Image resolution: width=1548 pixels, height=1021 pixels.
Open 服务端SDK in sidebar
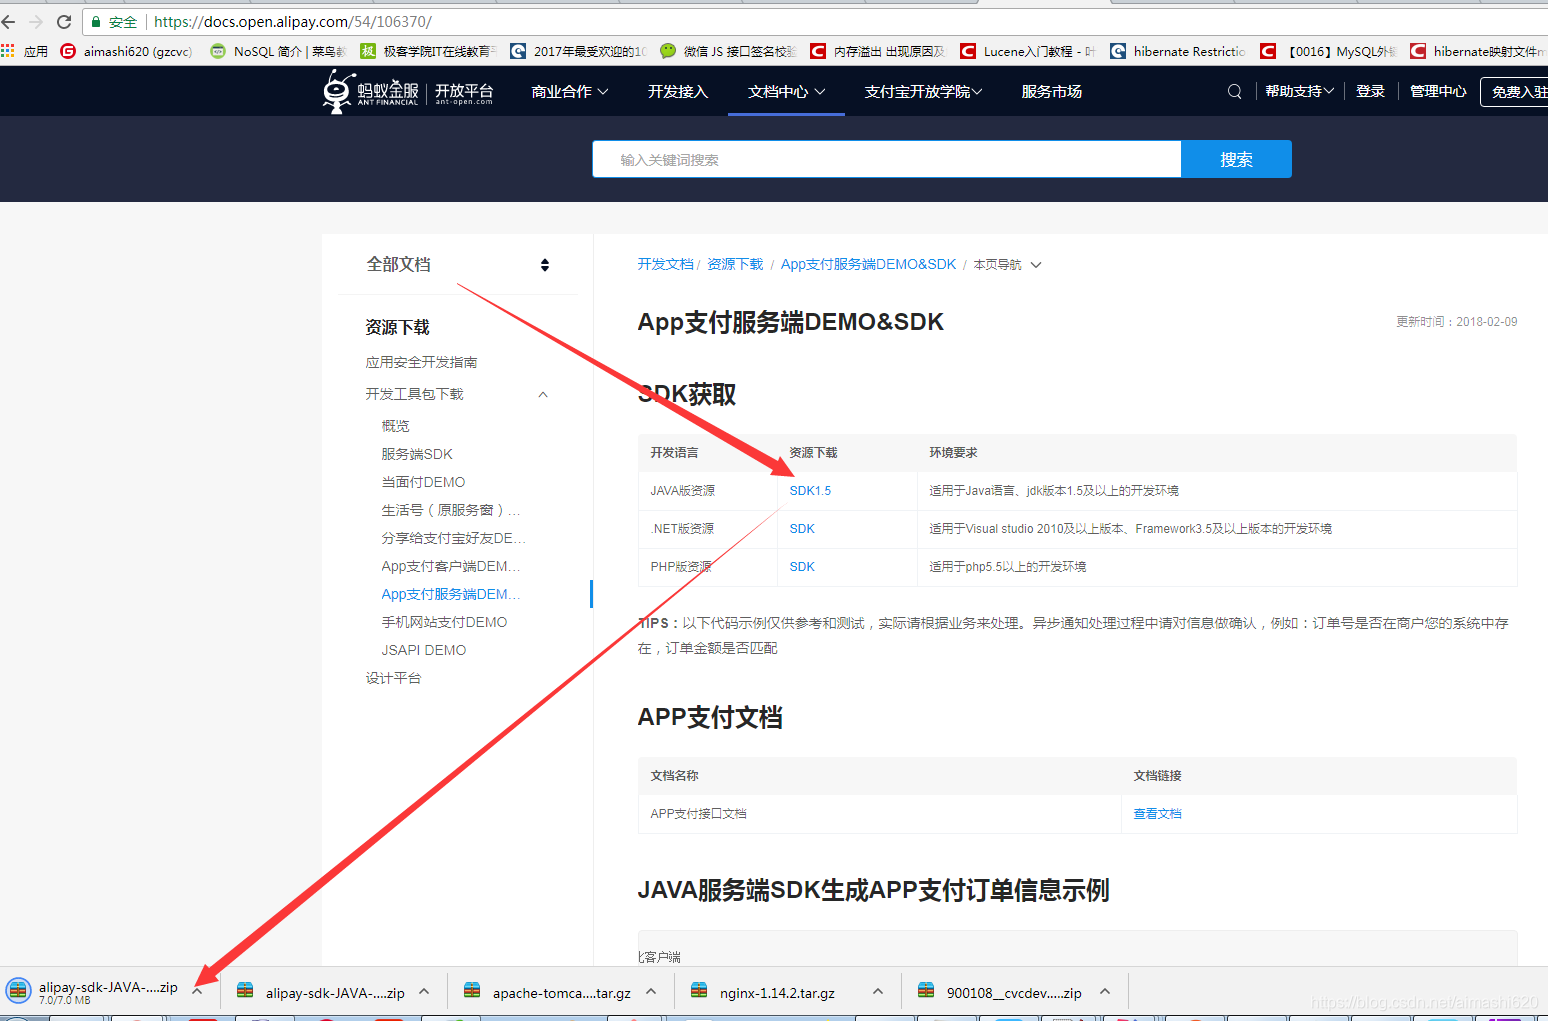tap(417, 454)
